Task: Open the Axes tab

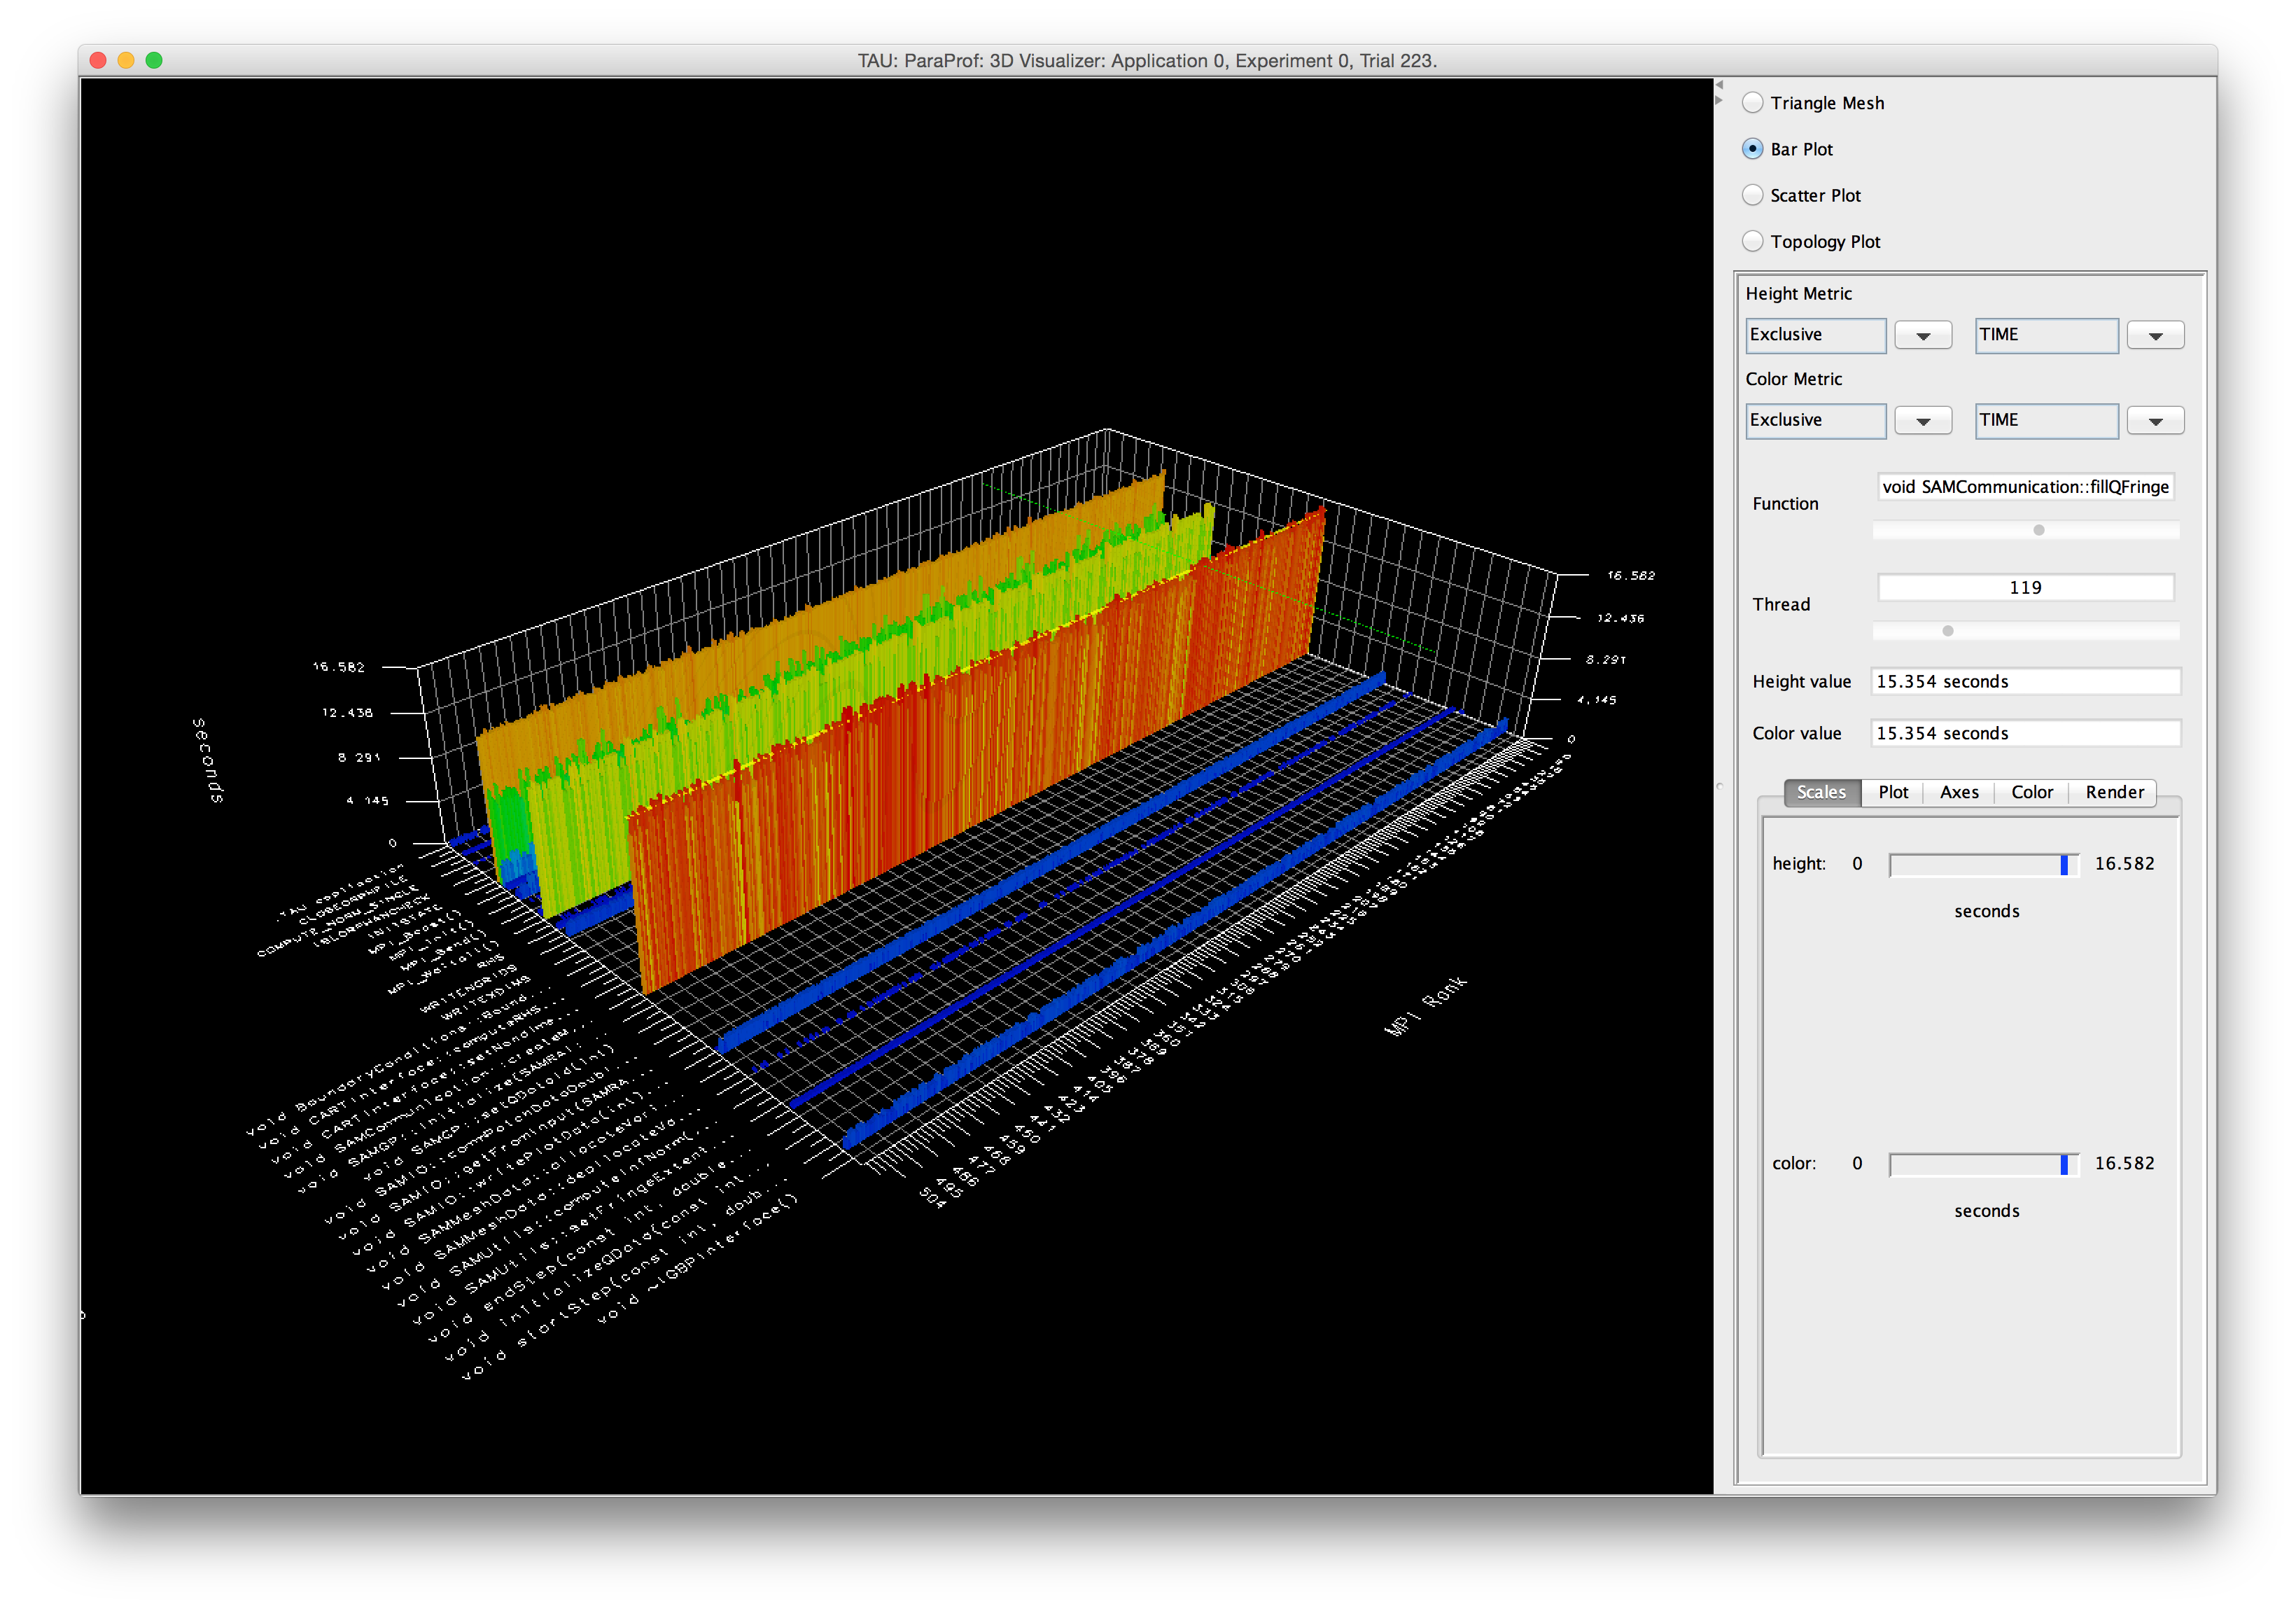Action: point(1959,792)
